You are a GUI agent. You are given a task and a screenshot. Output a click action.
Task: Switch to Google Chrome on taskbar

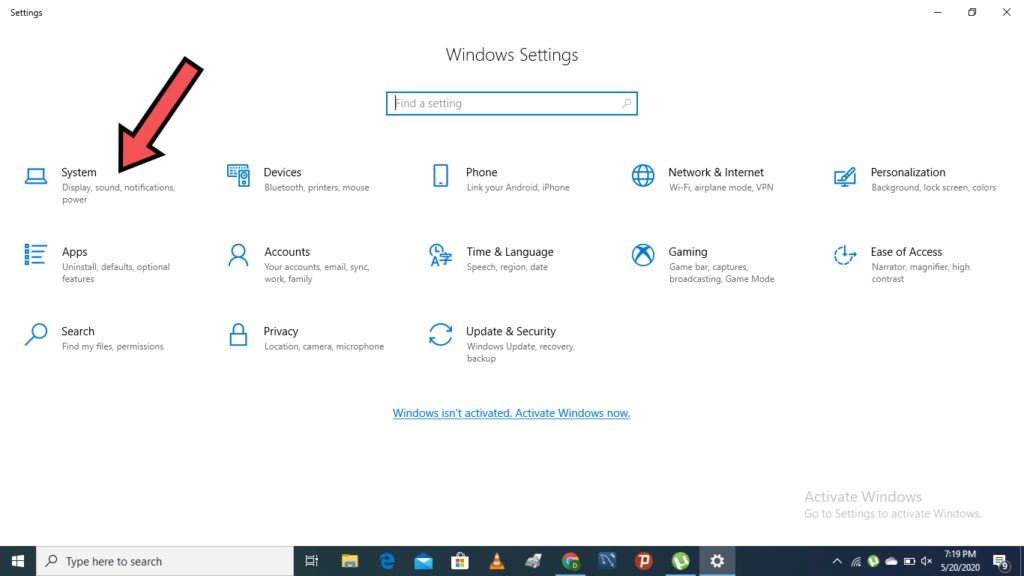[570, 561]
